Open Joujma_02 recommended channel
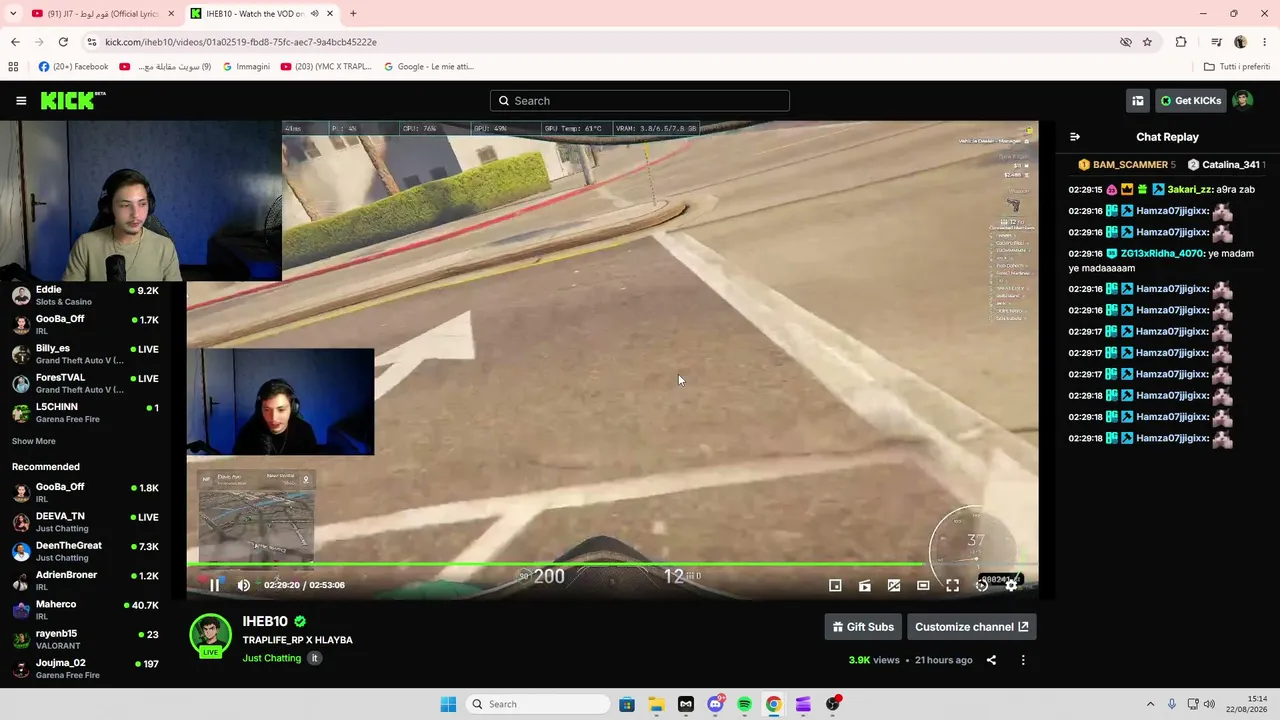The width and height of the screenshot is (1280, 720). [88, 668]
